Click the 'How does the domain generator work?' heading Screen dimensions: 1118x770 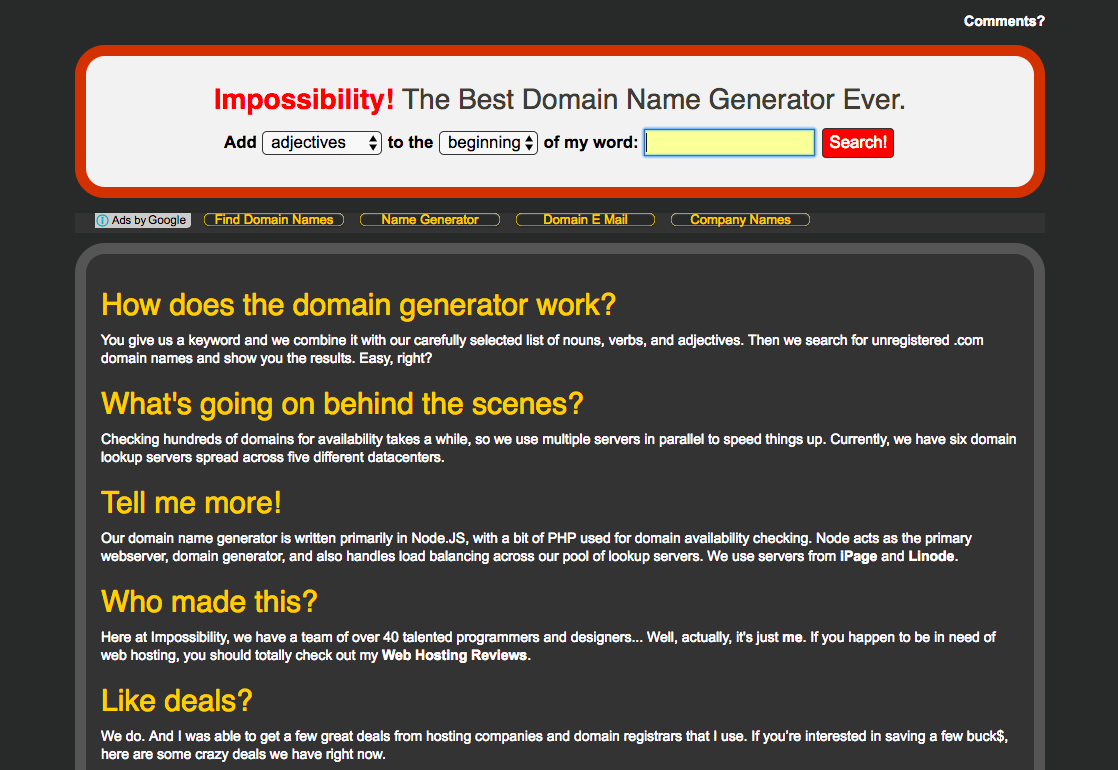(359, 304)
